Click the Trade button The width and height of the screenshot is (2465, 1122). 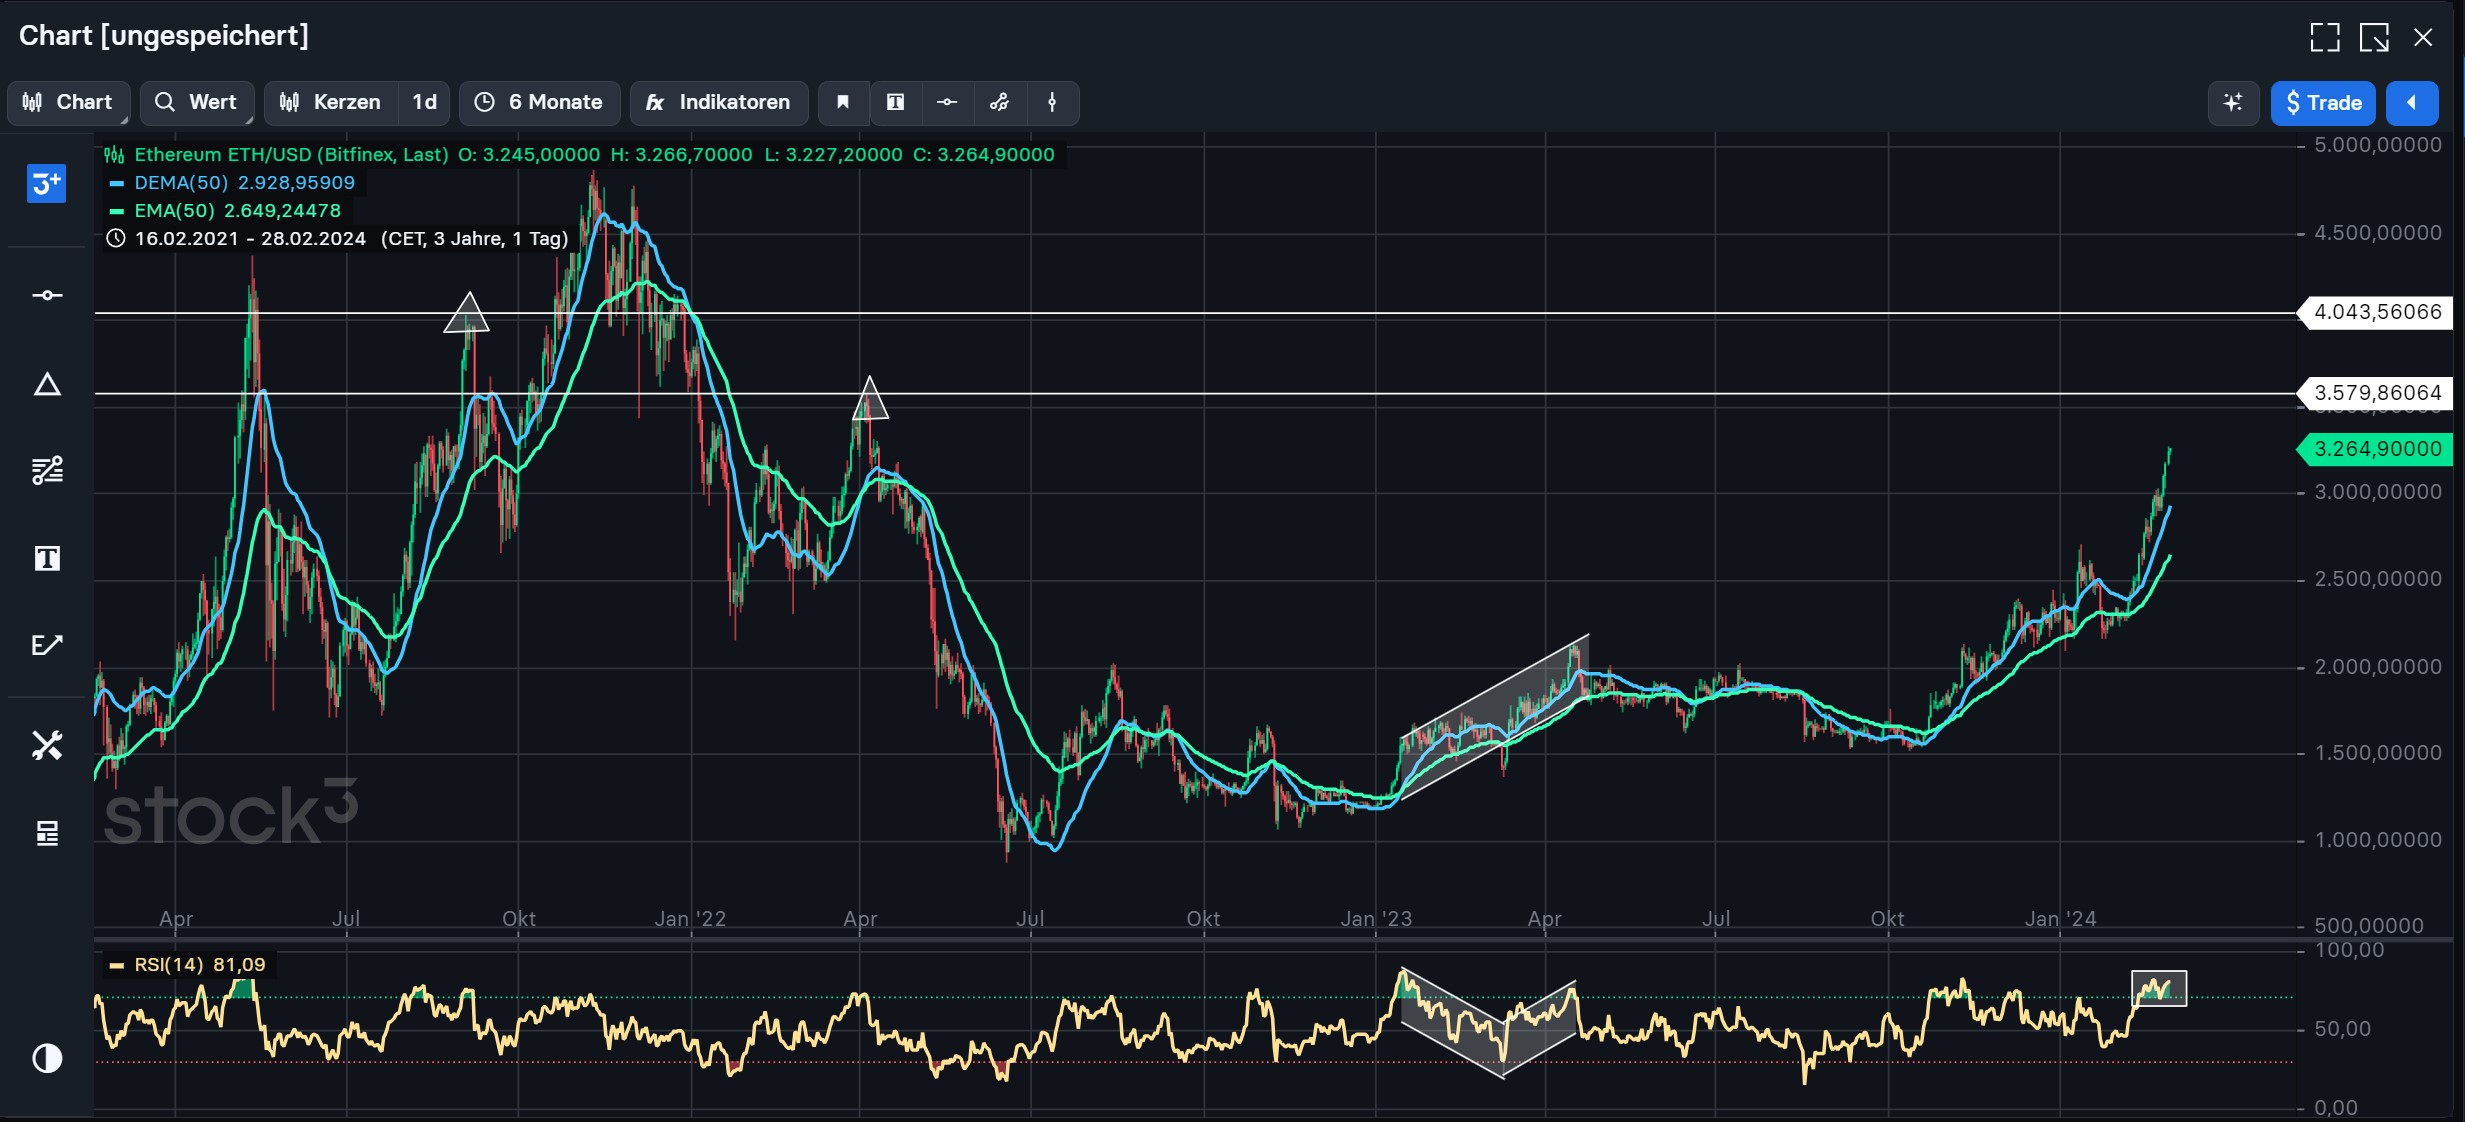click(x=2322, y=102)
